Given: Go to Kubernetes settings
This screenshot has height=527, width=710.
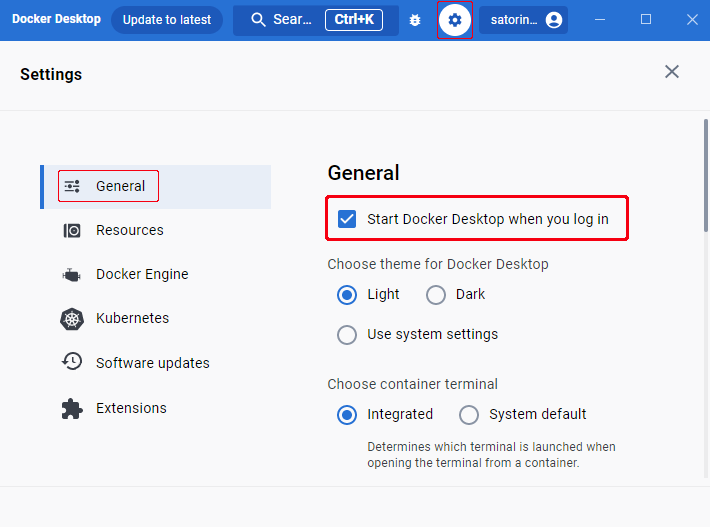Looking at the screenshot, I should [156, 318].
